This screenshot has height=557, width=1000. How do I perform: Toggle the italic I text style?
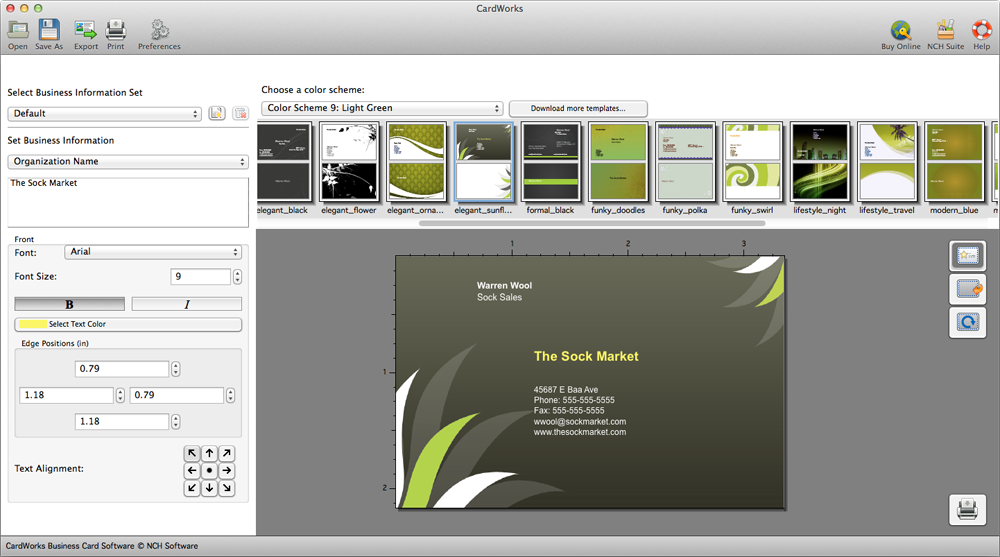point(187,304)
